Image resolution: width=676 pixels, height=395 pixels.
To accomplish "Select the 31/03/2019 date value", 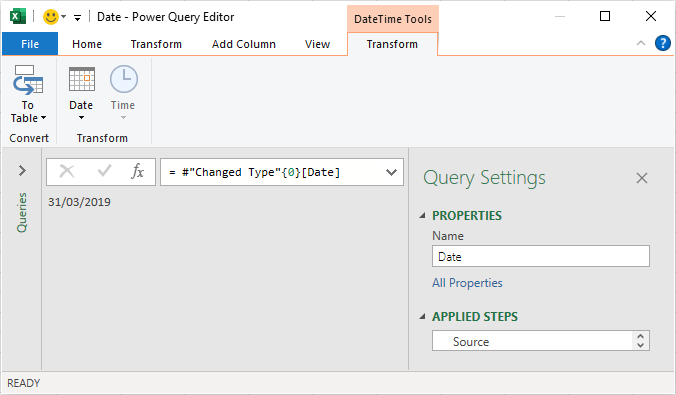I will pyautogui.click(x=79, y=202).
